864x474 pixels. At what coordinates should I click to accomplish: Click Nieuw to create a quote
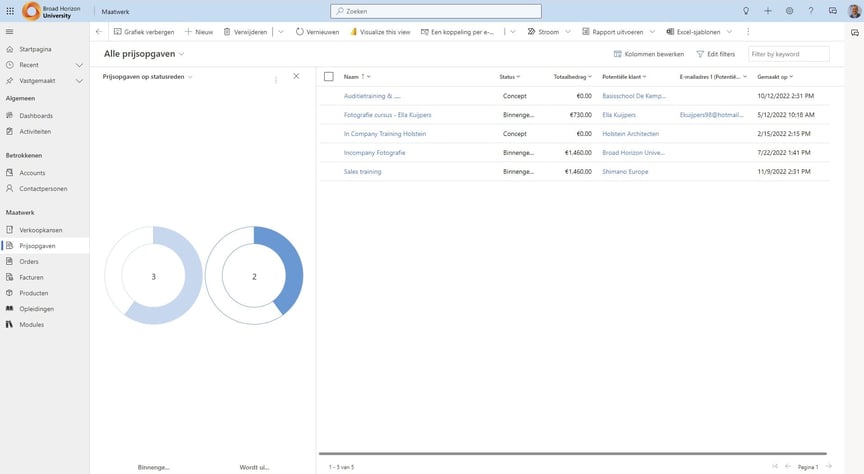coord(198,32)
